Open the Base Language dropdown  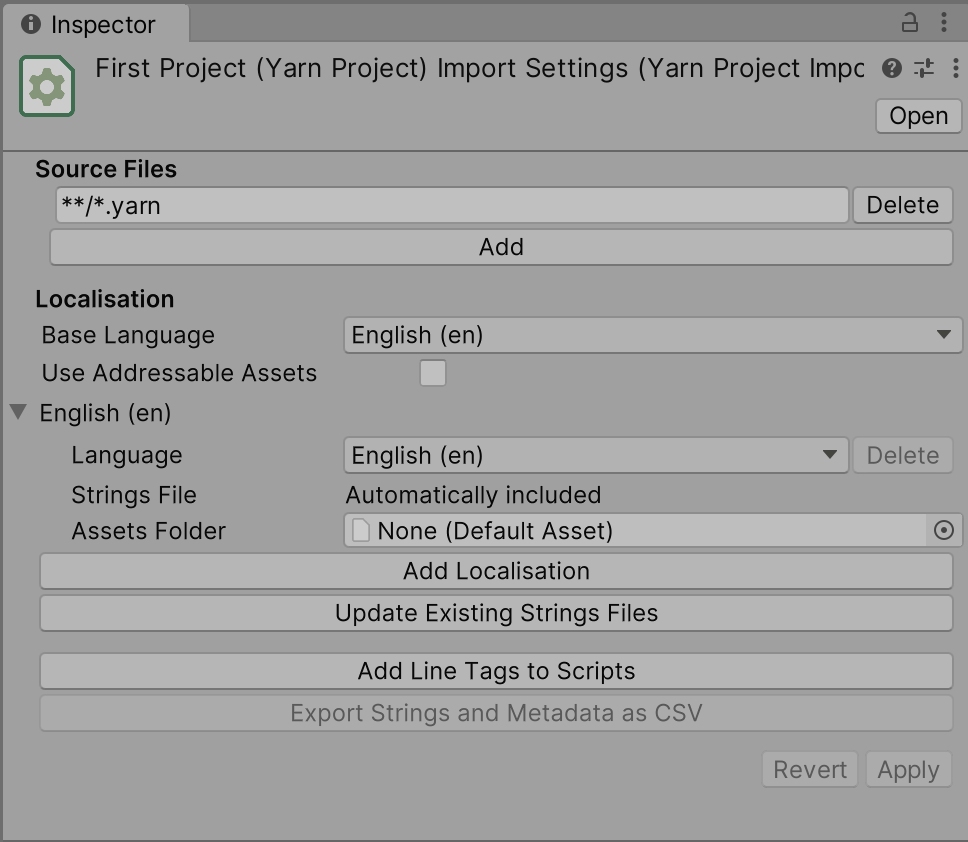coord(652,335)
